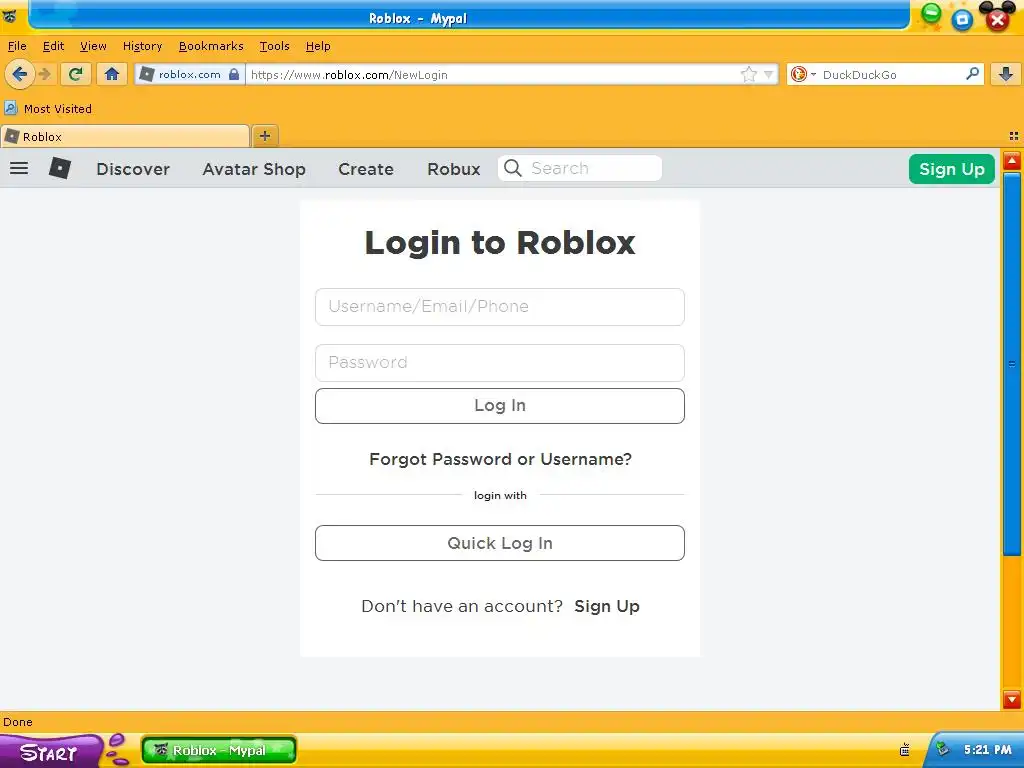Click the Password field
Viewport: 1024px width, 768px height.
500,362
